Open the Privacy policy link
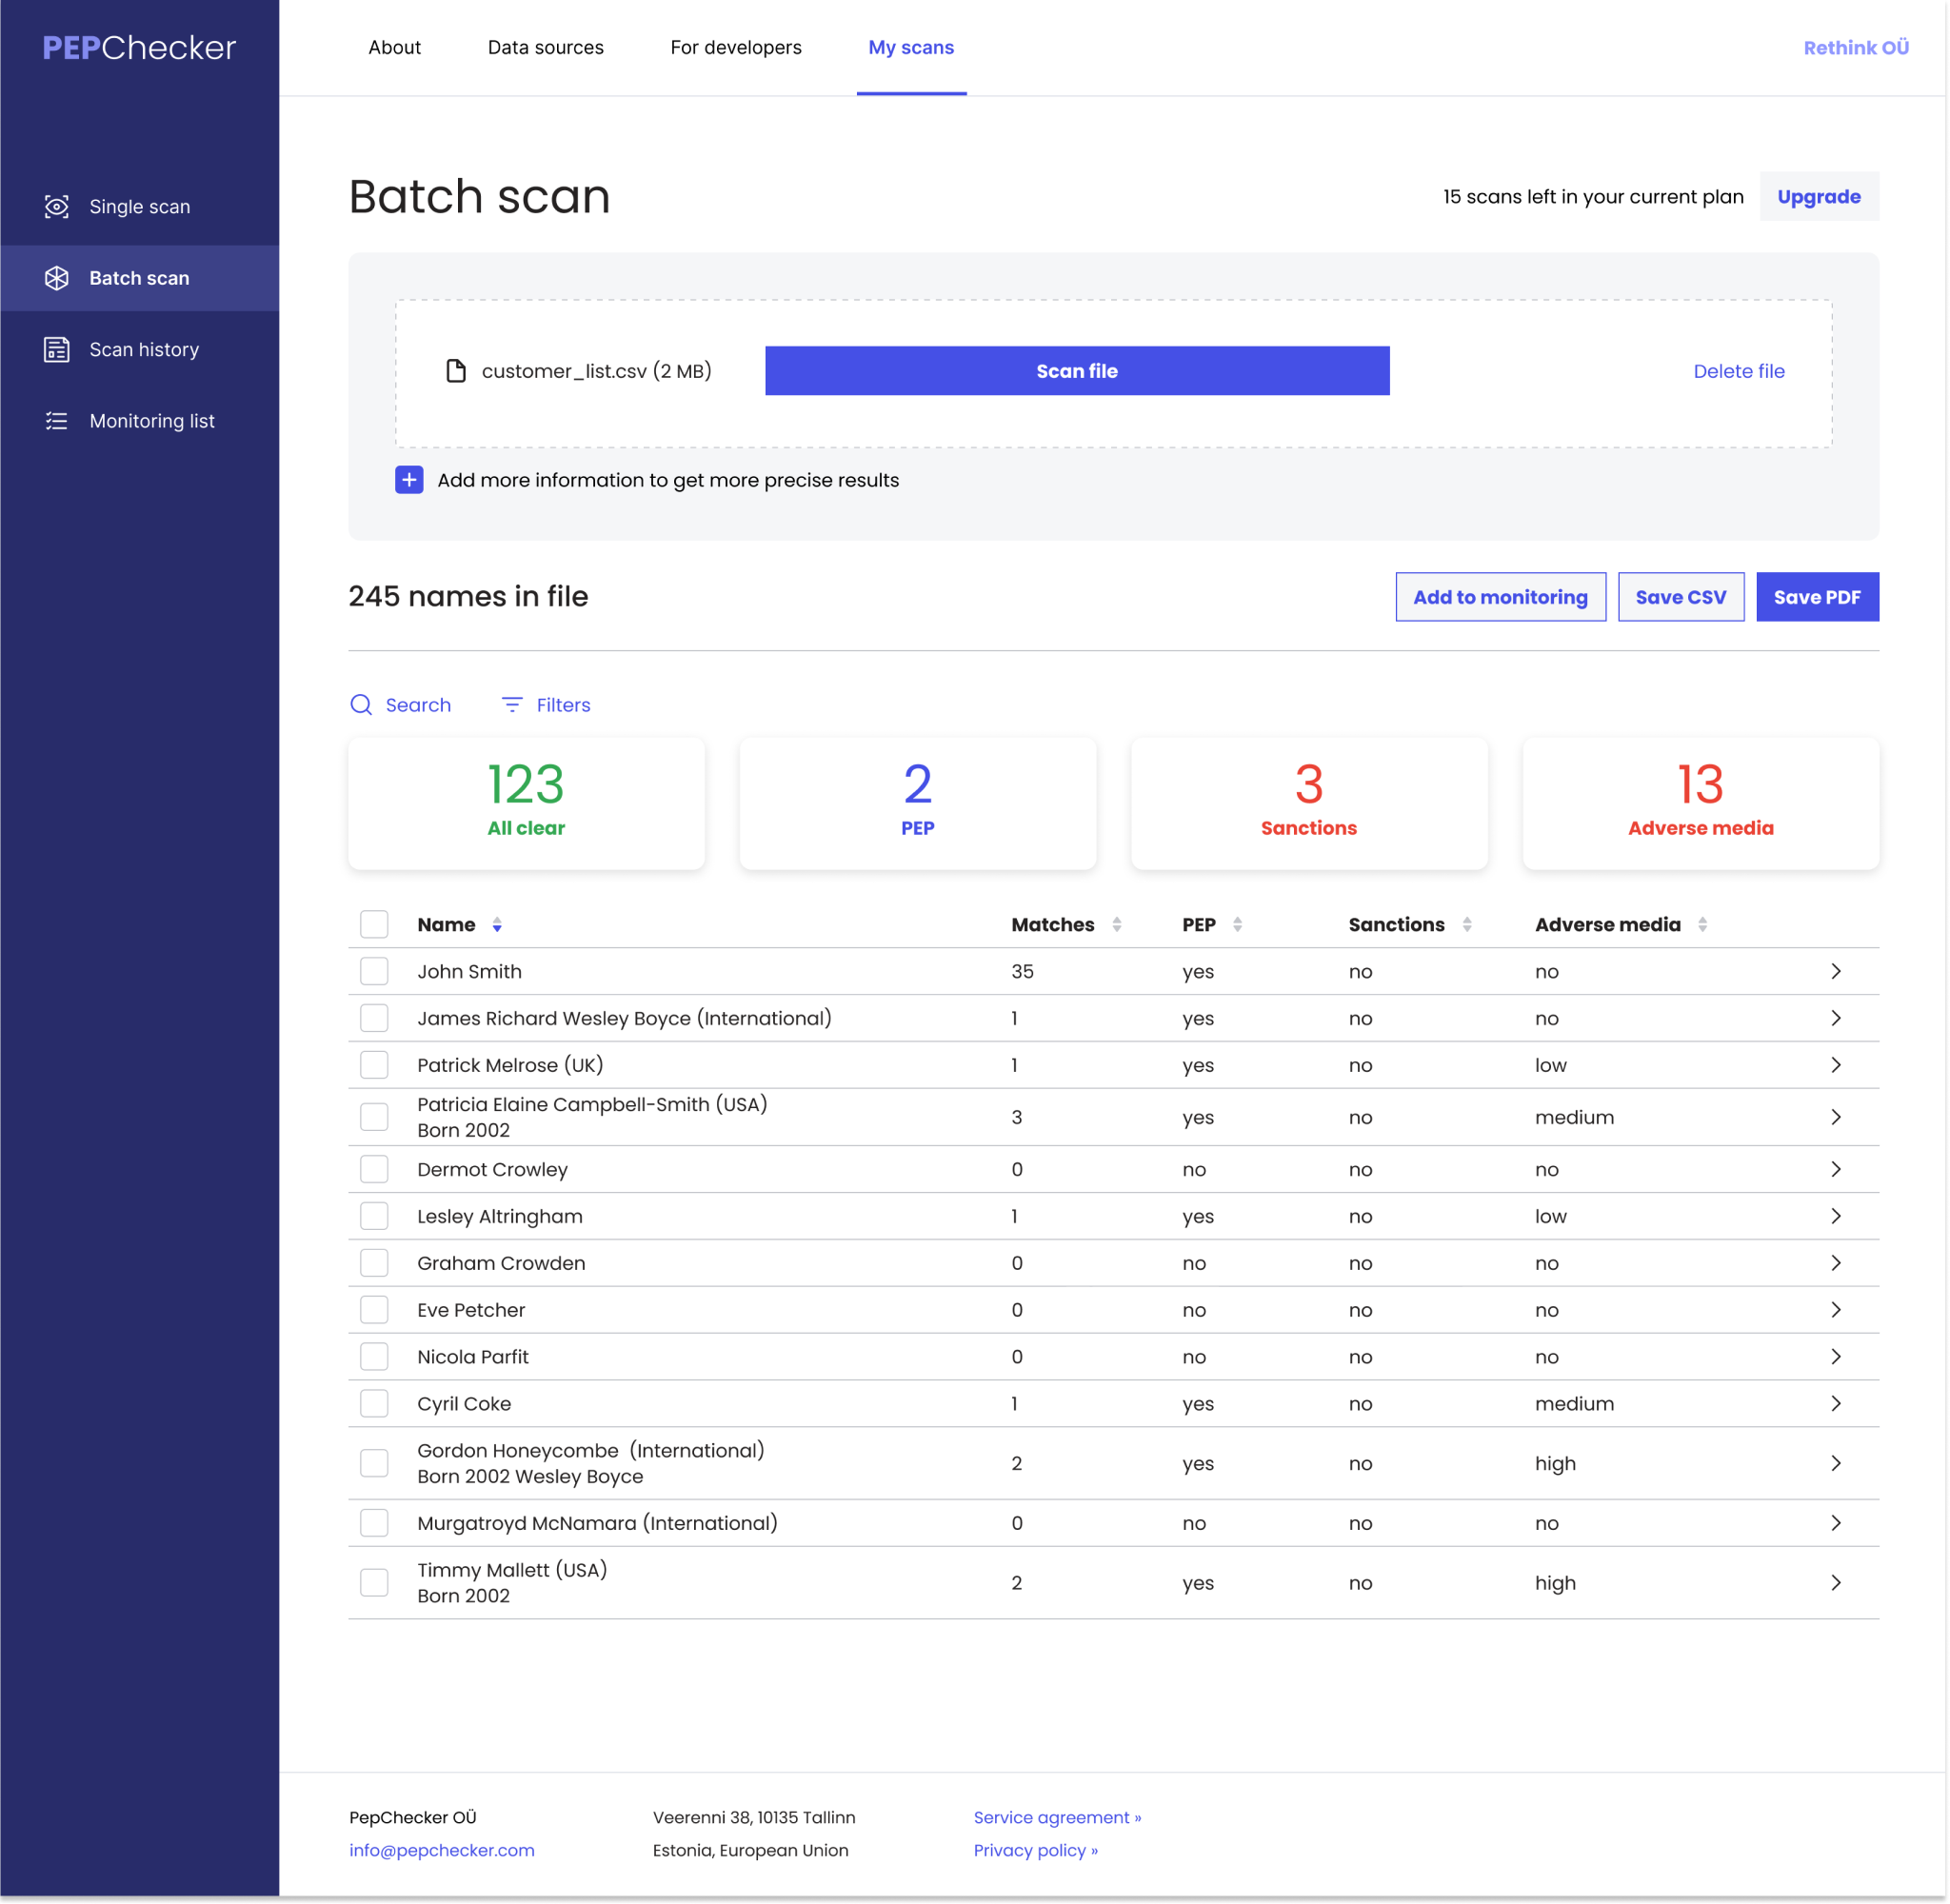 tap(1035, 1851)
